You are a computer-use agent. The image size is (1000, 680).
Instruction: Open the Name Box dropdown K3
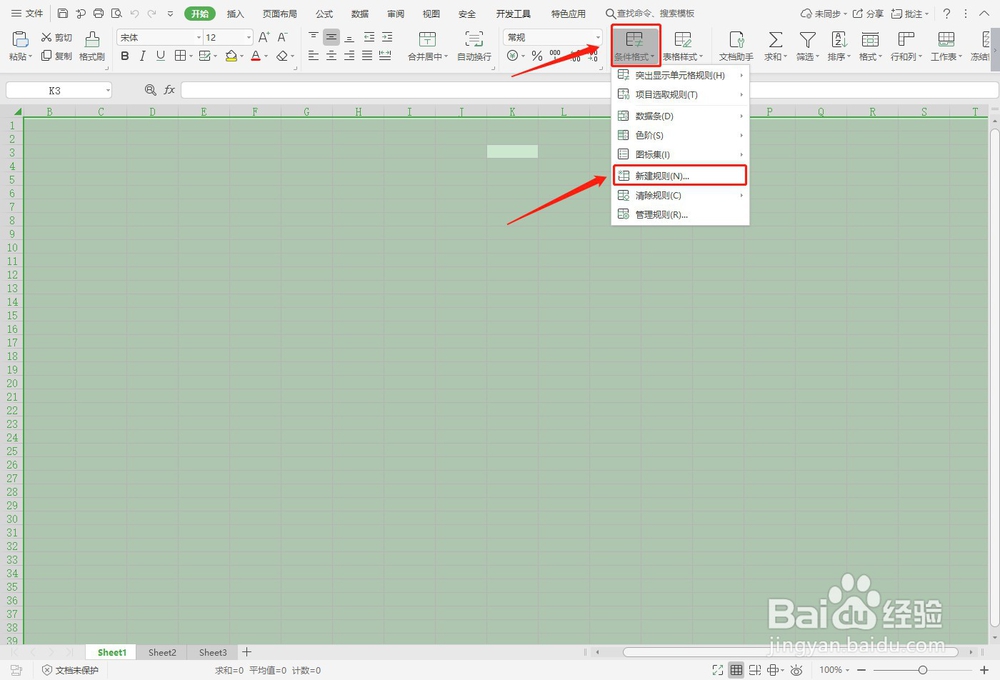(108, 91)
